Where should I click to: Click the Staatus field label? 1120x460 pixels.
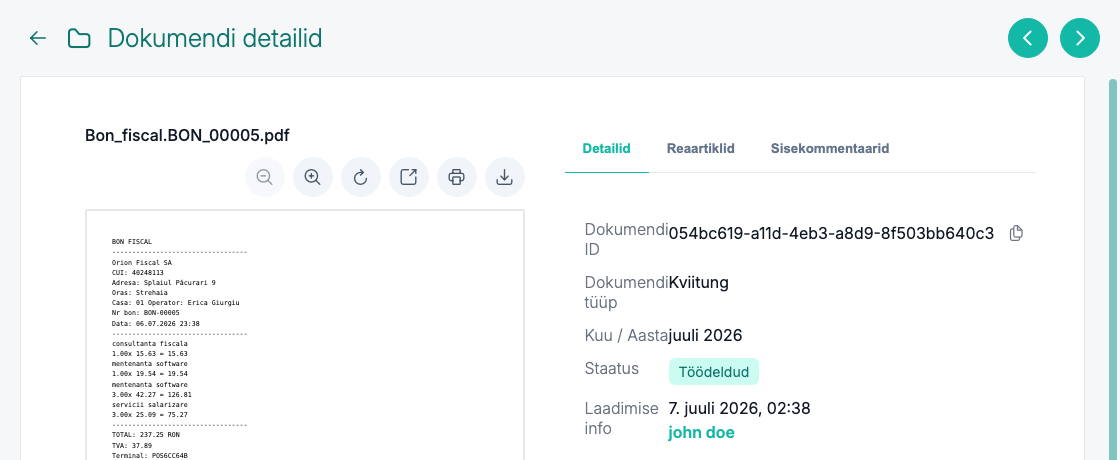(611, 369)
